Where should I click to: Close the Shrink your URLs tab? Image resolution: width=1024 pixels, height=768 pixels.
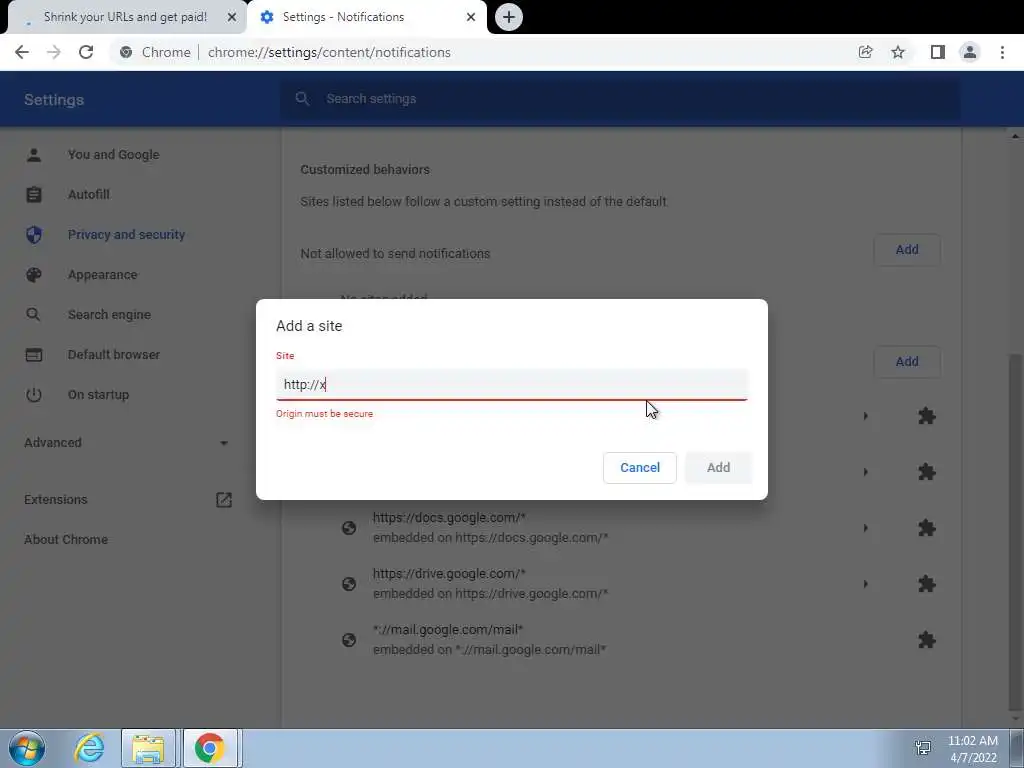point(232,17)
